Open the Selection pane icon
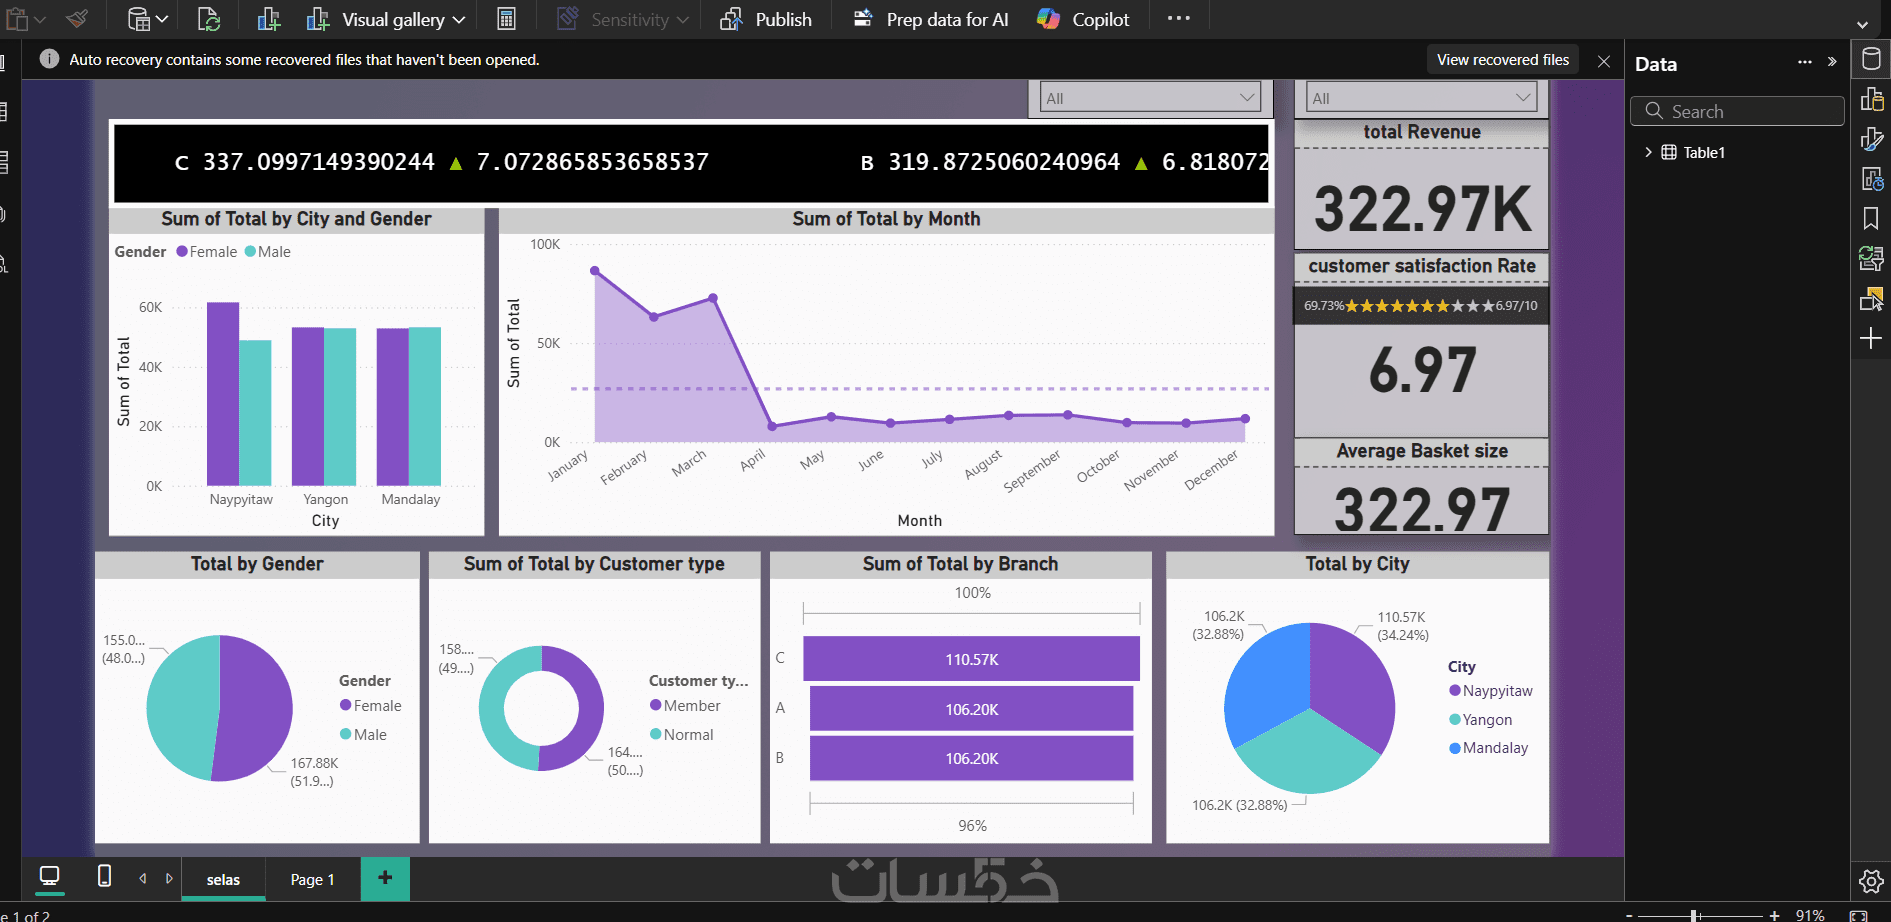Screen dimensions: 1891x922 [1871, 298]
